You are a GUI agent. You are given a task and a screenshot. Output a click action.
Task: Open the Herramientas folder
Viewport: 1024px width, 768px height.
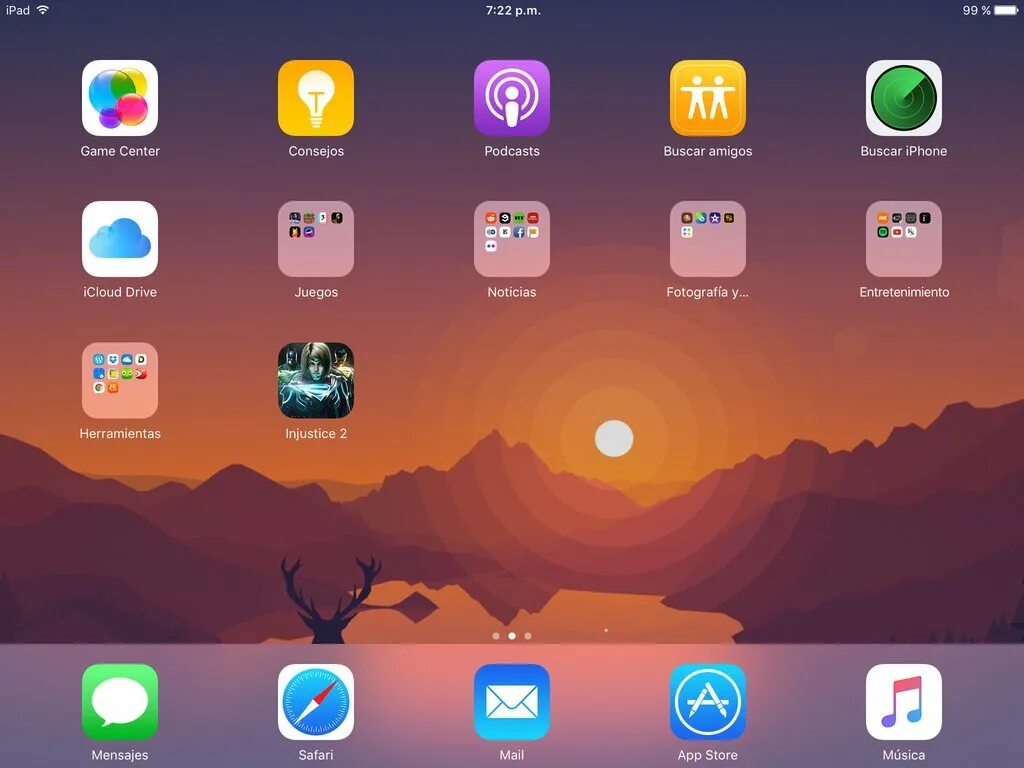[120, 380]
